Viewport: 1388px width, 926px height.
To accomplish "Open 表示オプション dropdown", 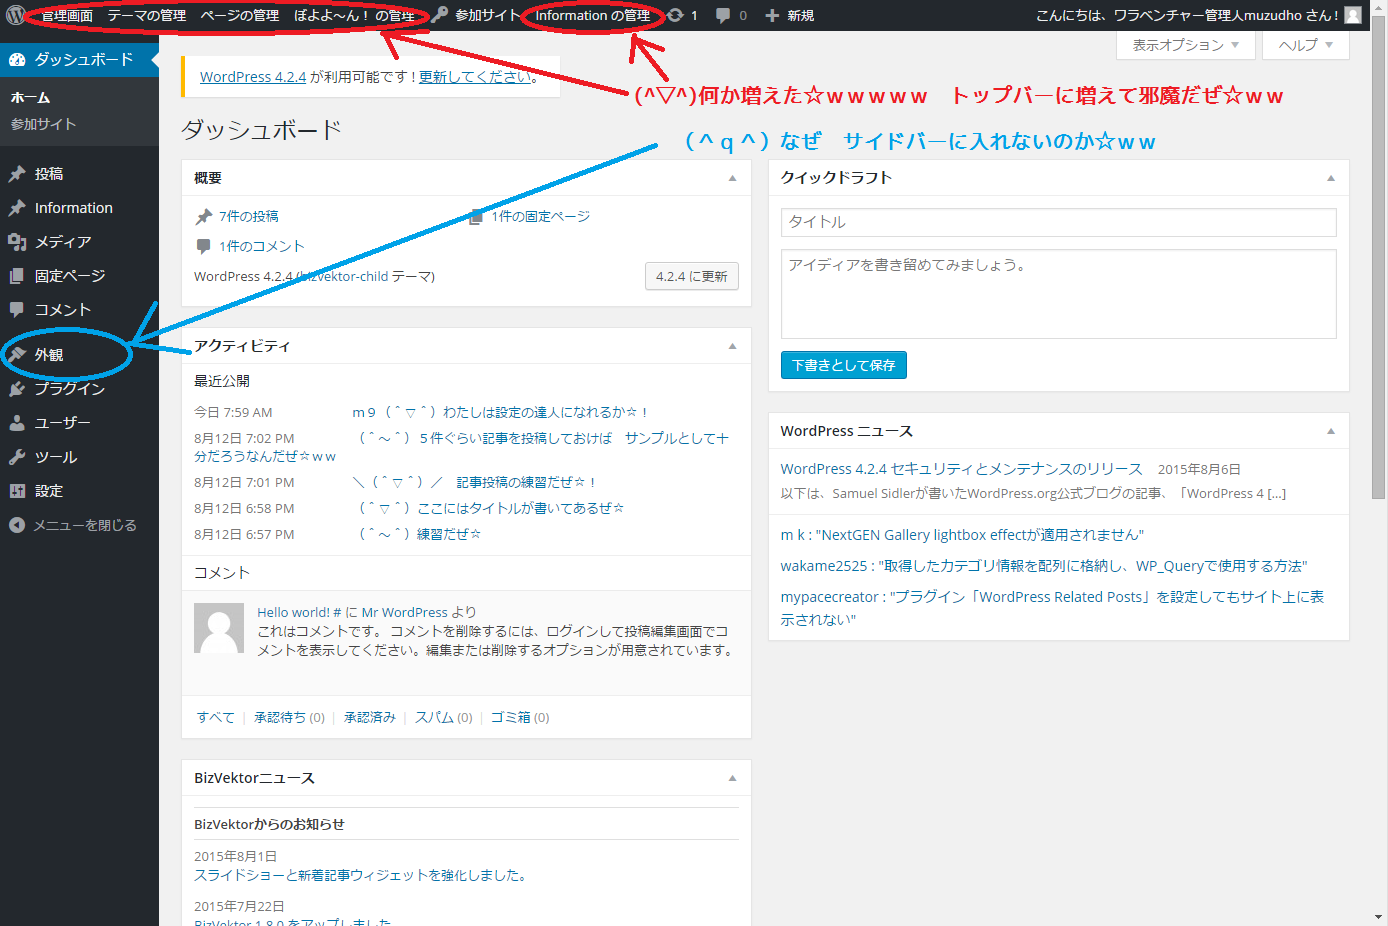I will (x=1186, y=45).
